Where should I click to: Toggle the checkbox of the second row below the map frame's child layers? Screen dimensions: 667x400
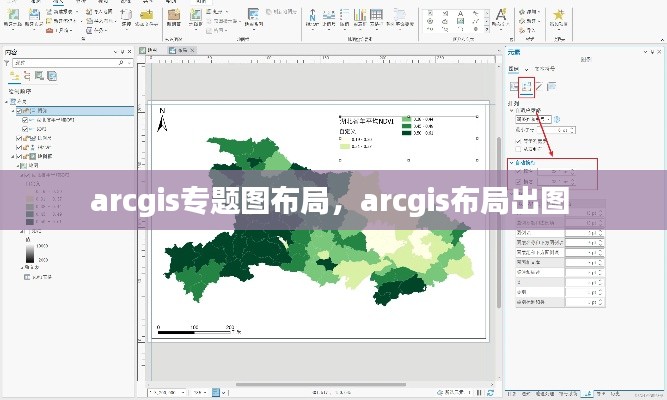19,147
